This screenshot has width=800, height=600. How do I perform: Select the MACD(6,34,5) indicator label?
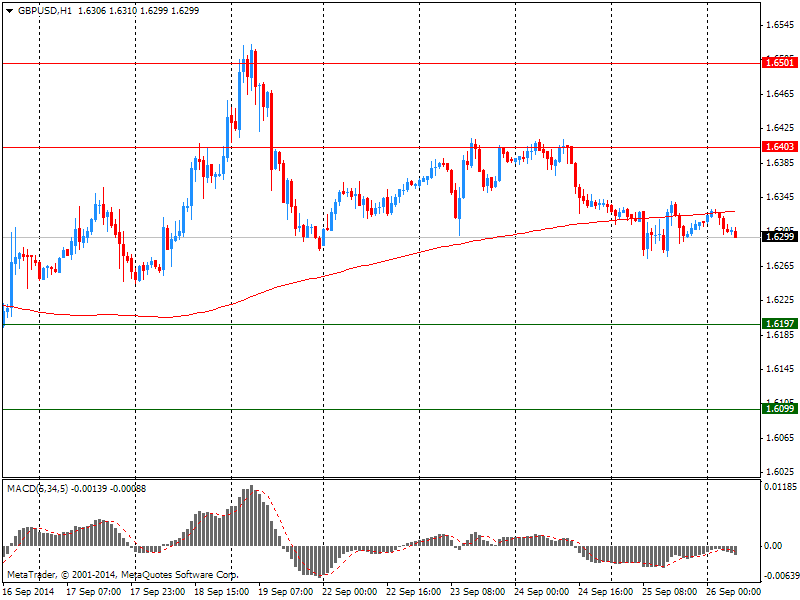(x=37, y=489)
